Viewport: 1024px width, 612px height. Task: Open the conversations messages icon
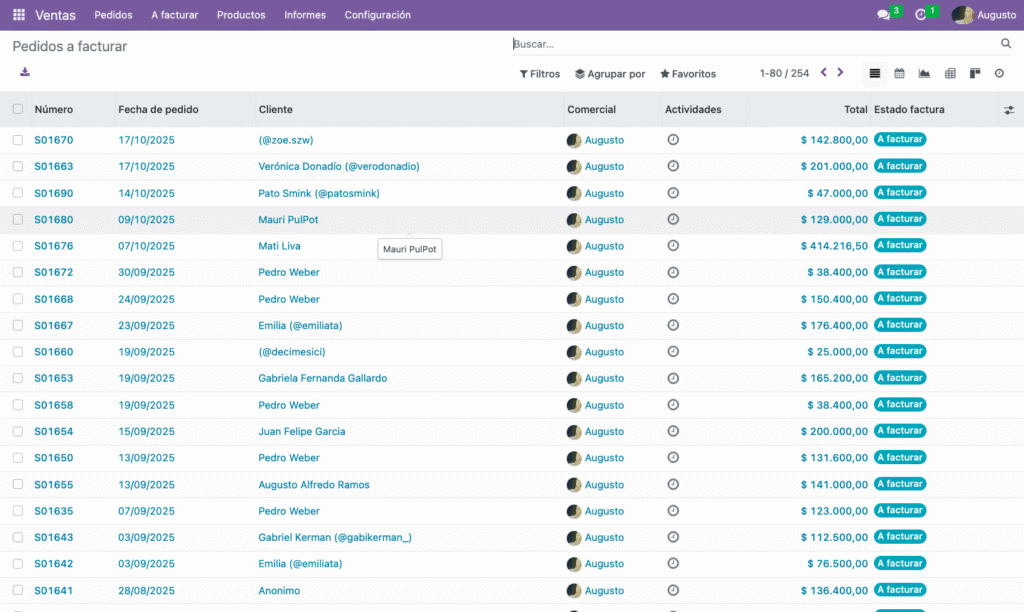pyautogui.click(x=883, y=15)
